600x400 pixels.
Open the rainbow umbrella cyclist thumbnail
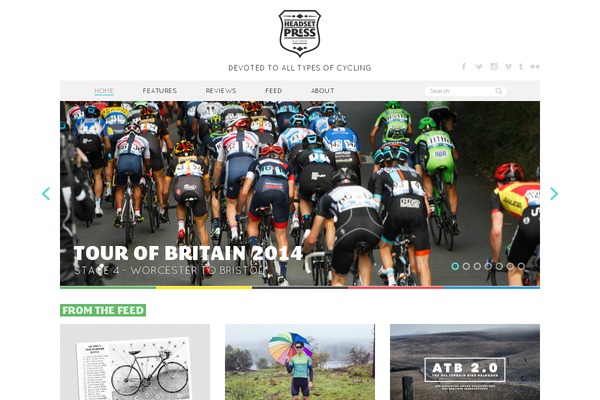[x=300, y=362]
